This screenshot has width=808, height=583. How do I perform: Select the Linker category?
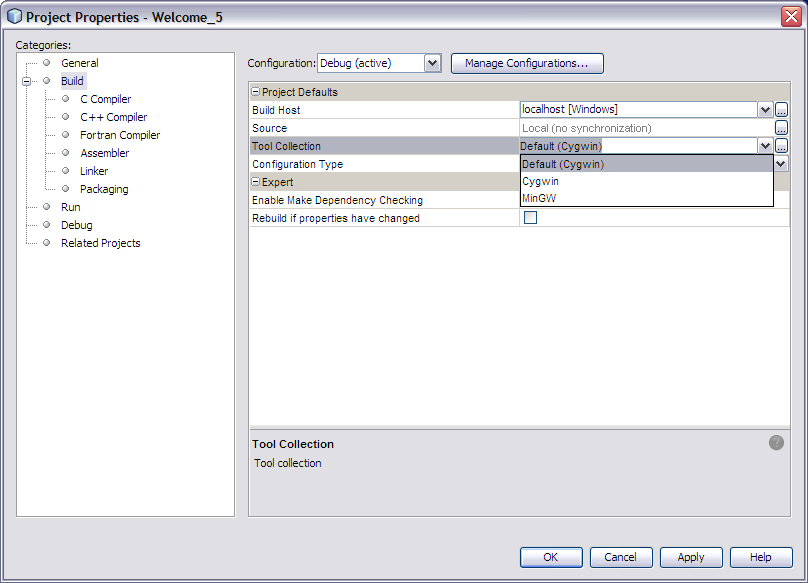[x=94, y=171]
